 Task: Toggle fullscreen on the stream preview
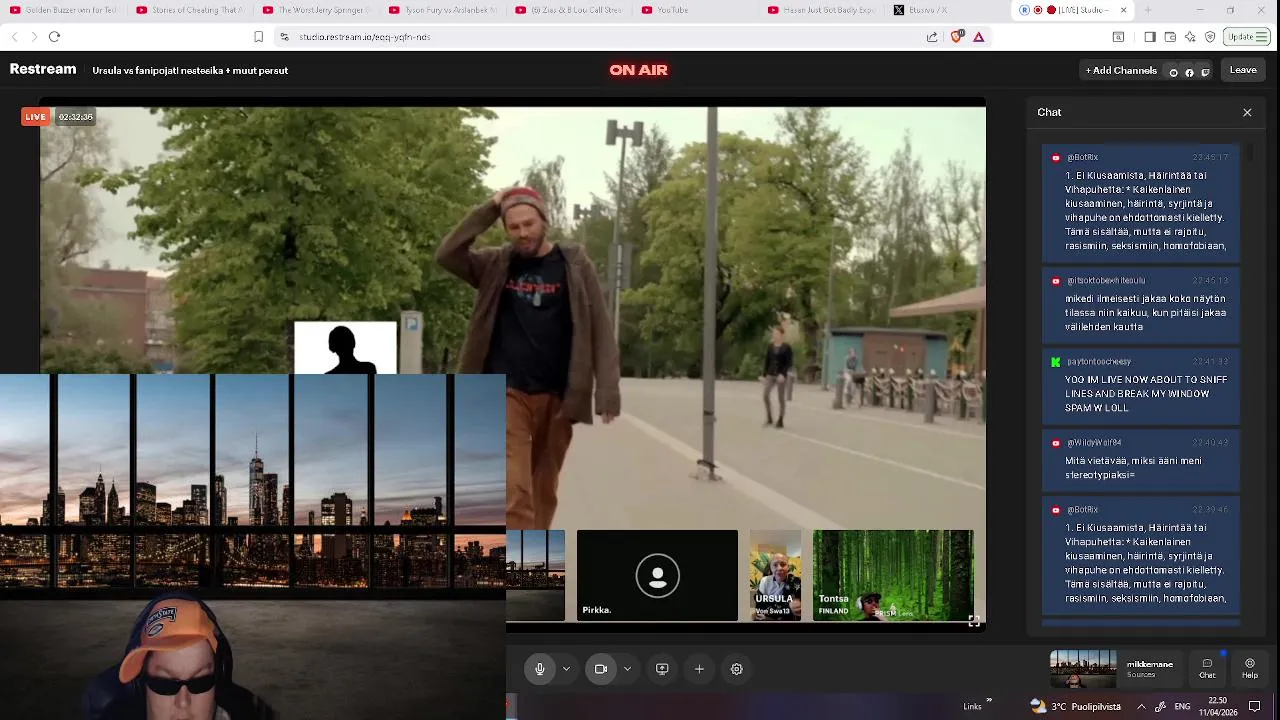pyautogui.click(x=973, y=621)
